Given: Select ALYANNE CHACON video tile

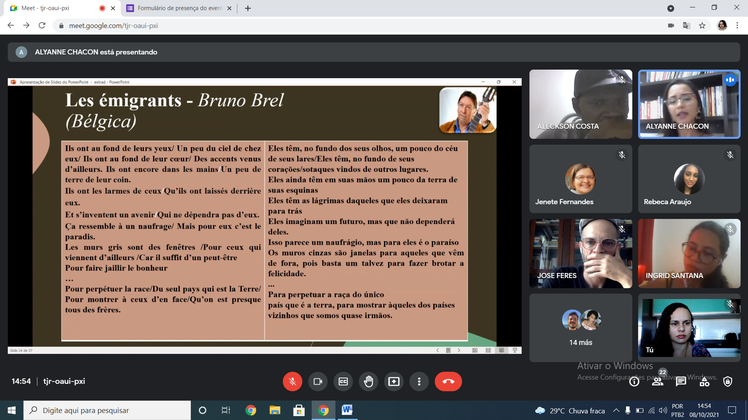Looking at the screenshot, I should (x=689, y=104).
